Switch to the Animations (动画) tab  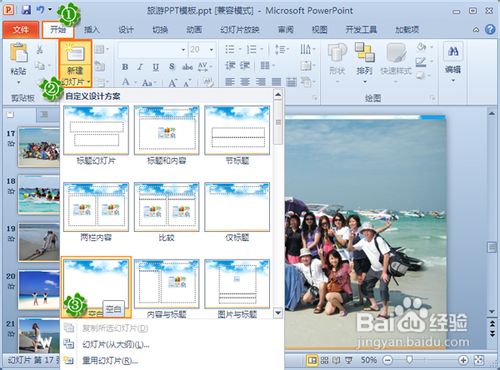(194, 30)
